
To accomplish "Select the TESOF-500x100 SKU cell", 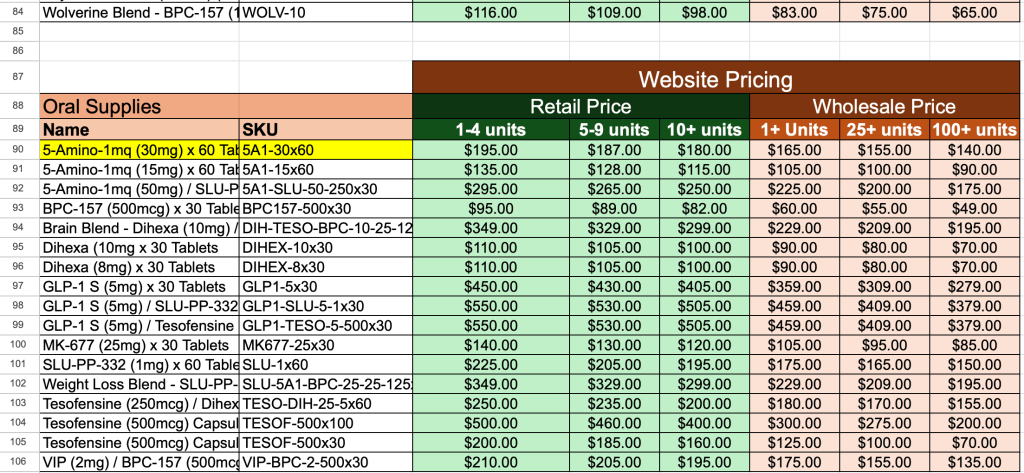I will [x=325, y=423].
